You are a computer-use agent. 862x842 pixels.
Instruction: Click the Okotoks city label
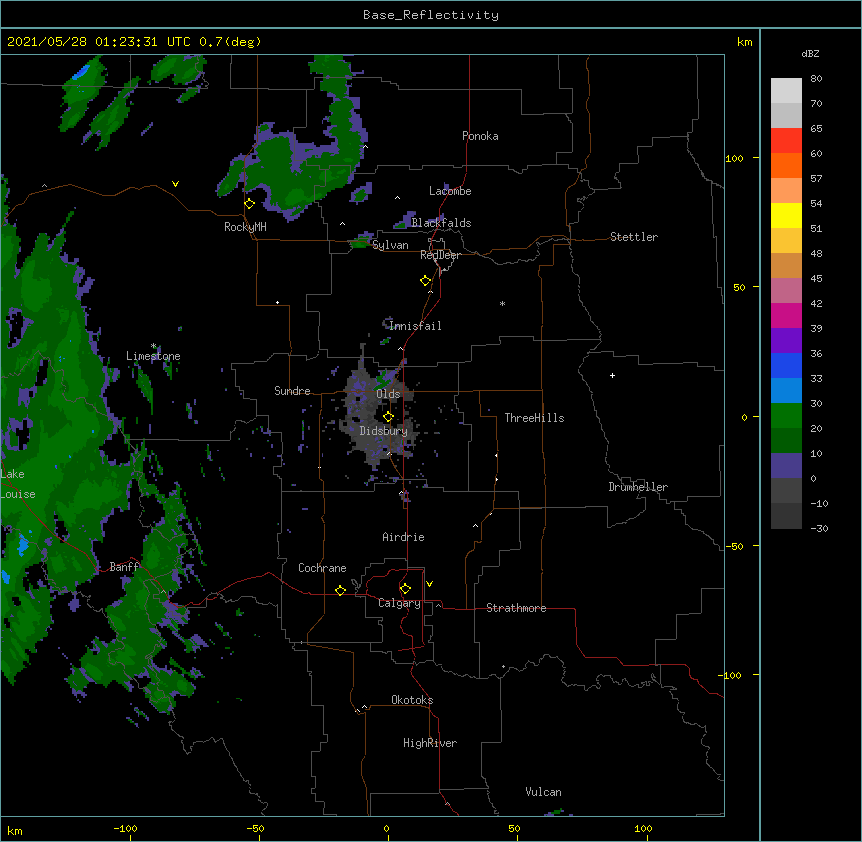click(412, 700)
